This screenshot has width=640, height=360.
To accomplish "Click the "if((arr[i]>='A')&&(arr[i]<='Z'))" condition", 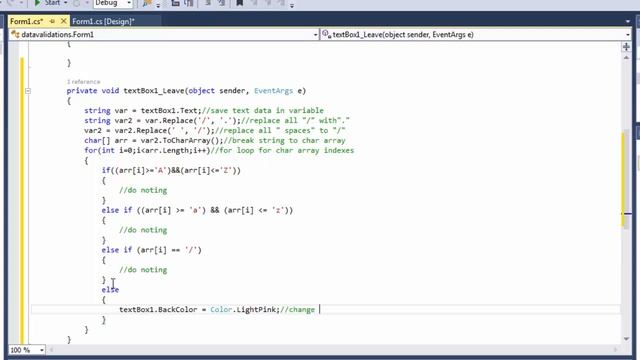I will [171, 170].
